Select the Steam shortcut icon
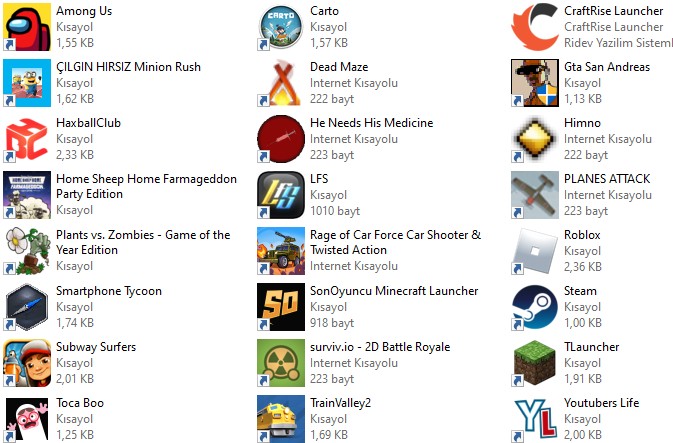673x443 pixels. tap(535, 307)
